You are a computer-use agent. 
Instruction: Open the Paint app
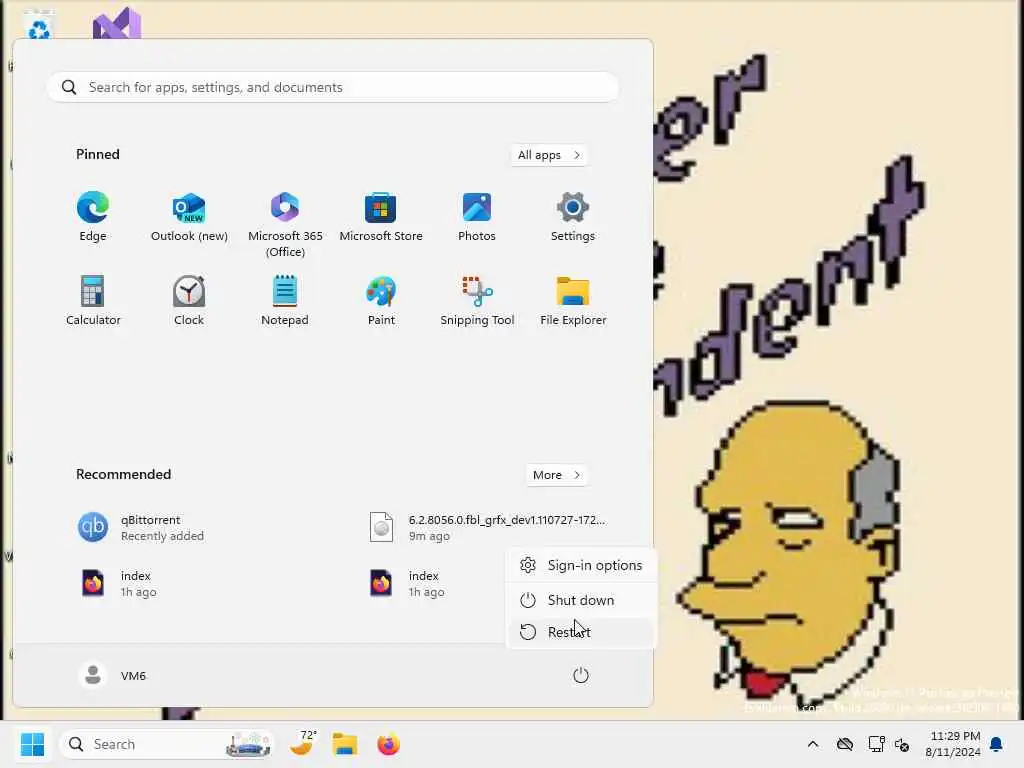click(x=381, y=300)
